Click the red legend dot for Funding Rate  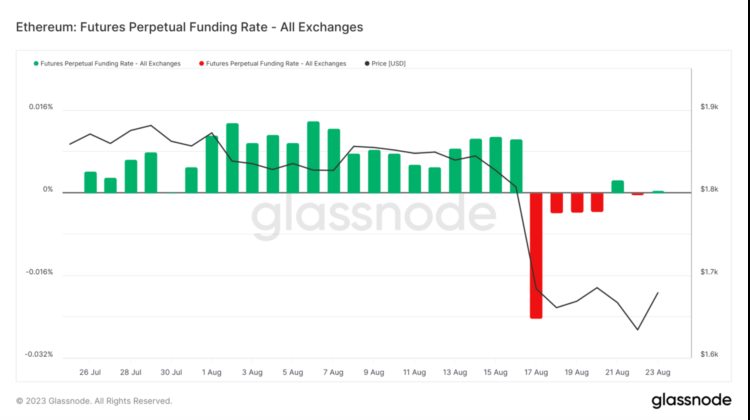tap(203, 63)
